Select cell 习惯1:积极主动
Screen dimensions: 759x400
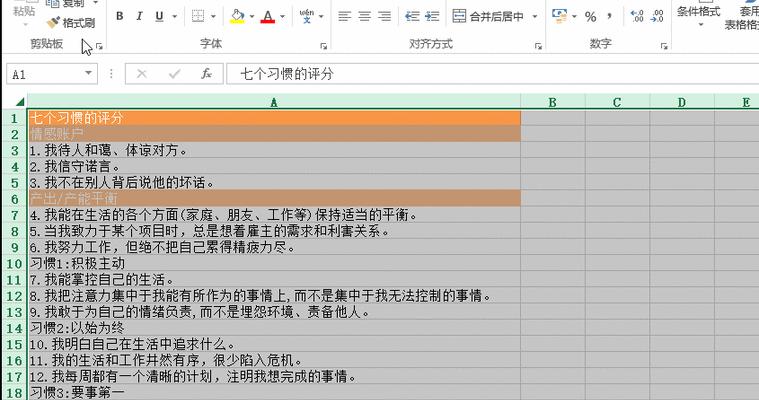(x=274, y=263)
